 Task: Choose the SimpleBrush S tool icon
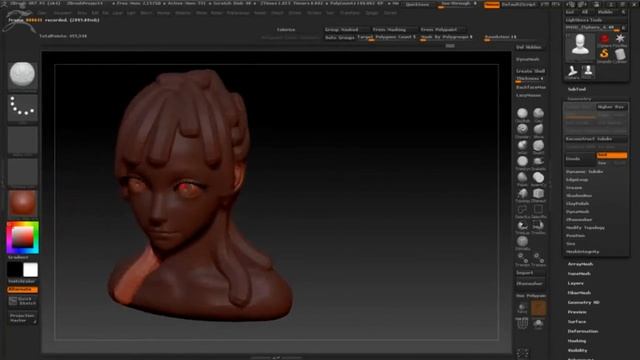point(604,54)
